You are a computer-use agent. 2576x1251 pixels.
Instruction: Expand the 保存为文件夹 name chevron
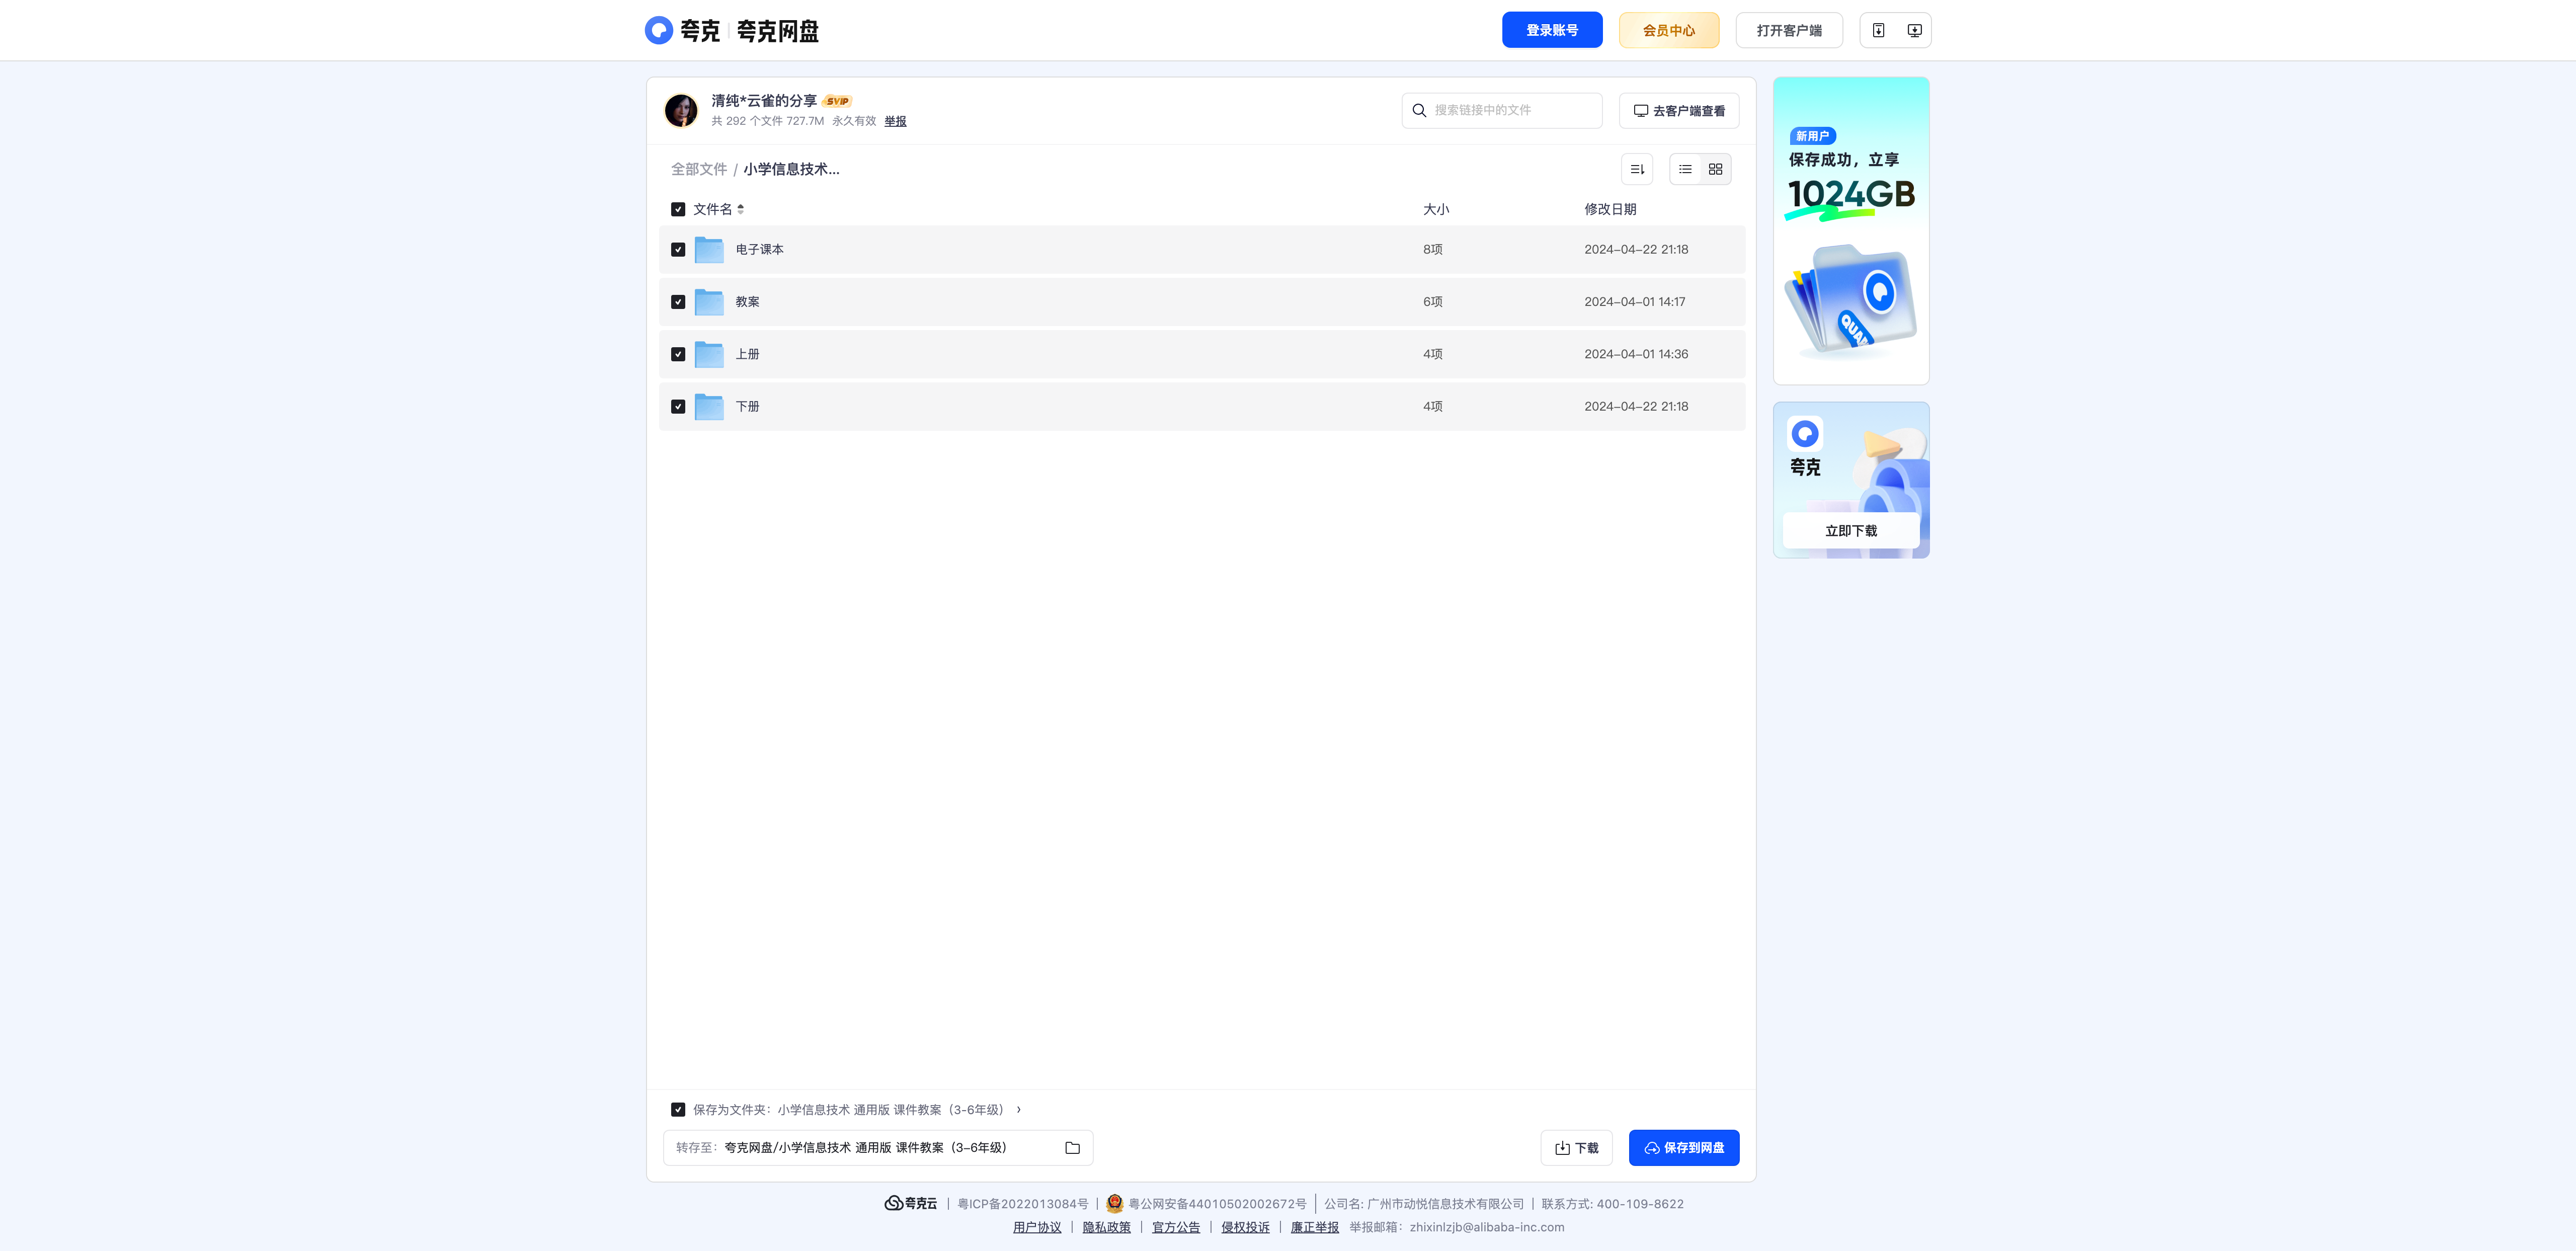[x=1019, y=1110]
